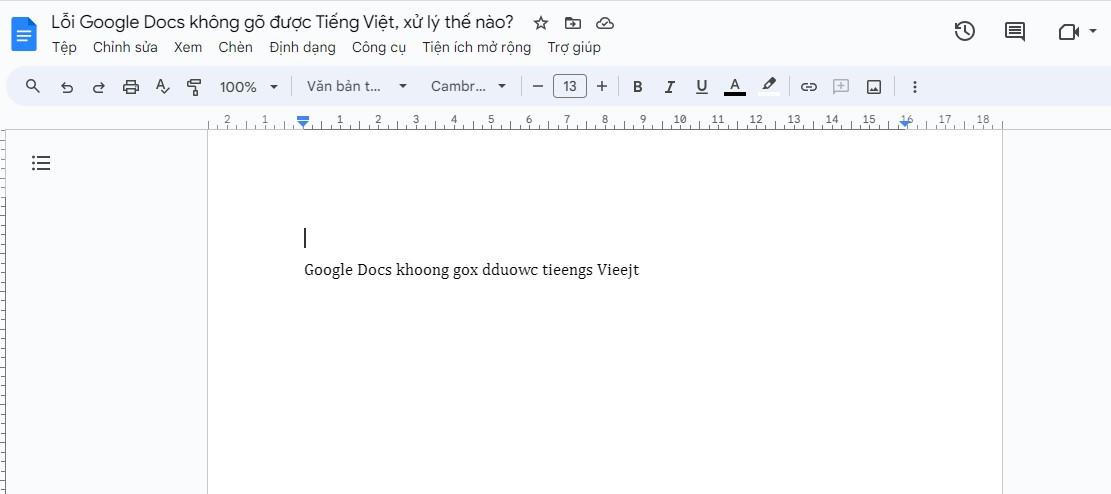Check the cloud save status icon

click(x=604, y=23)
